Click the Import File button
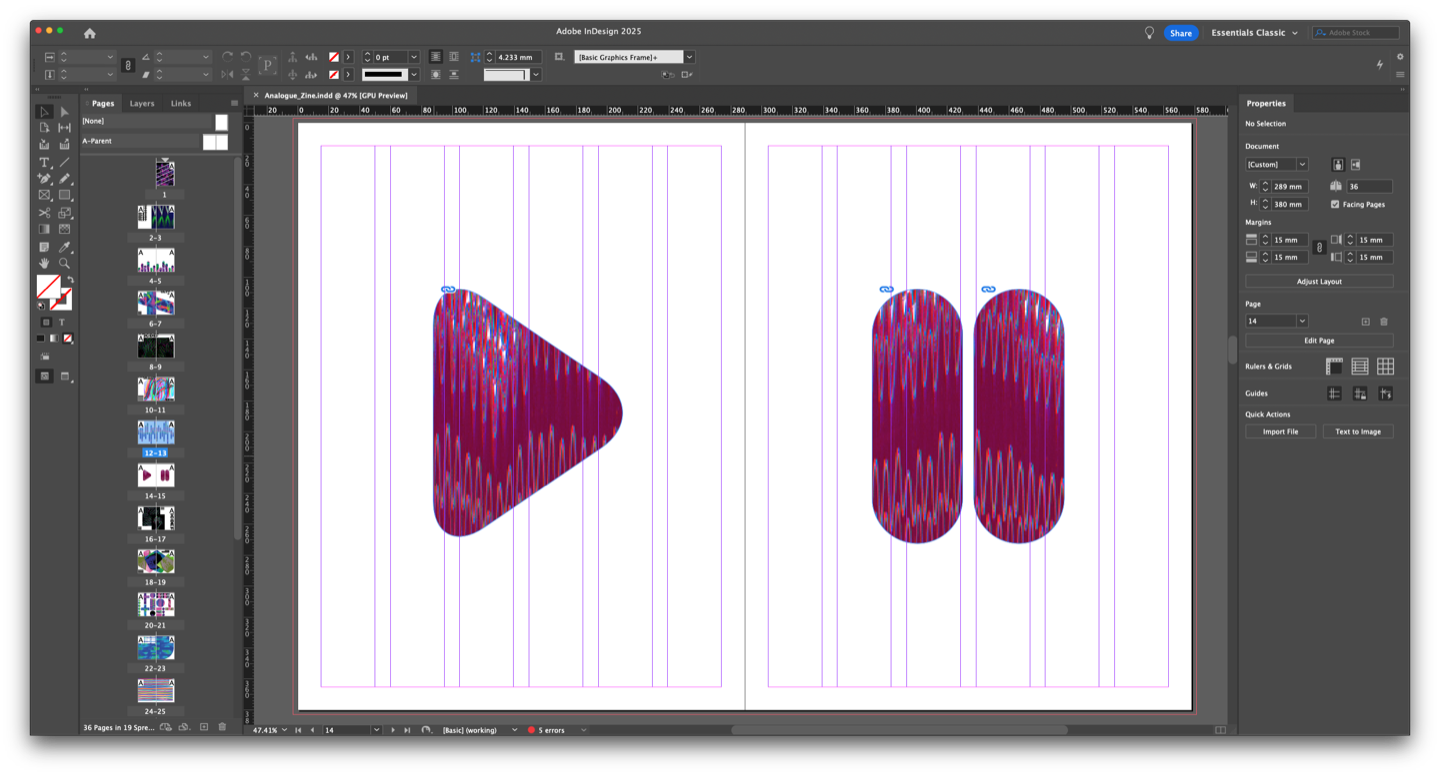This screenshot has height=775, width=1440. 1280,432
